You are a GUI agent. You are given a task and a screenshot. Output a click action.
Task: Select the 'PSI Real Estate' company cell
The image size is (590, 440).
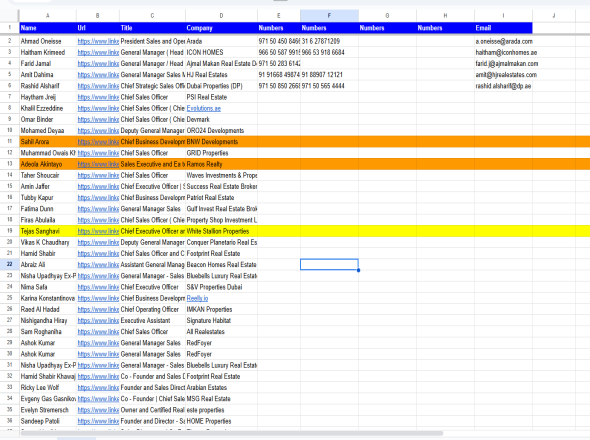tap(221, 97)
